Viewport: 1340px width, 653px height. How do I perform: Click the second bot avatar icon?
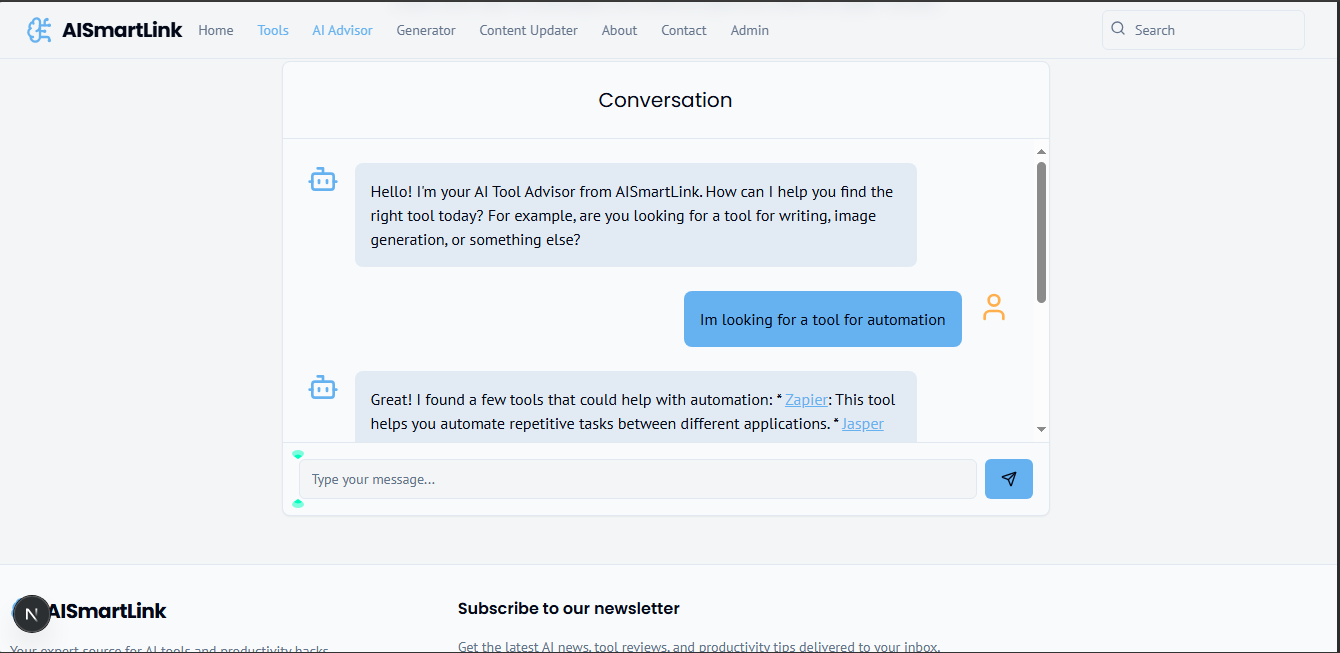(x=322, y=387)
